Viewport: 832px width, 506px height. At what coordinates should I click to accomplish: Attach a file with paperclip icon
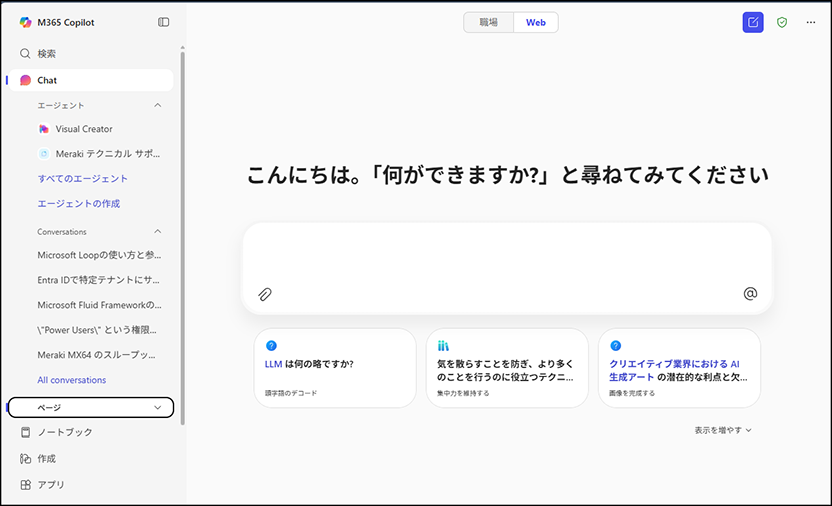pos(265,294)
